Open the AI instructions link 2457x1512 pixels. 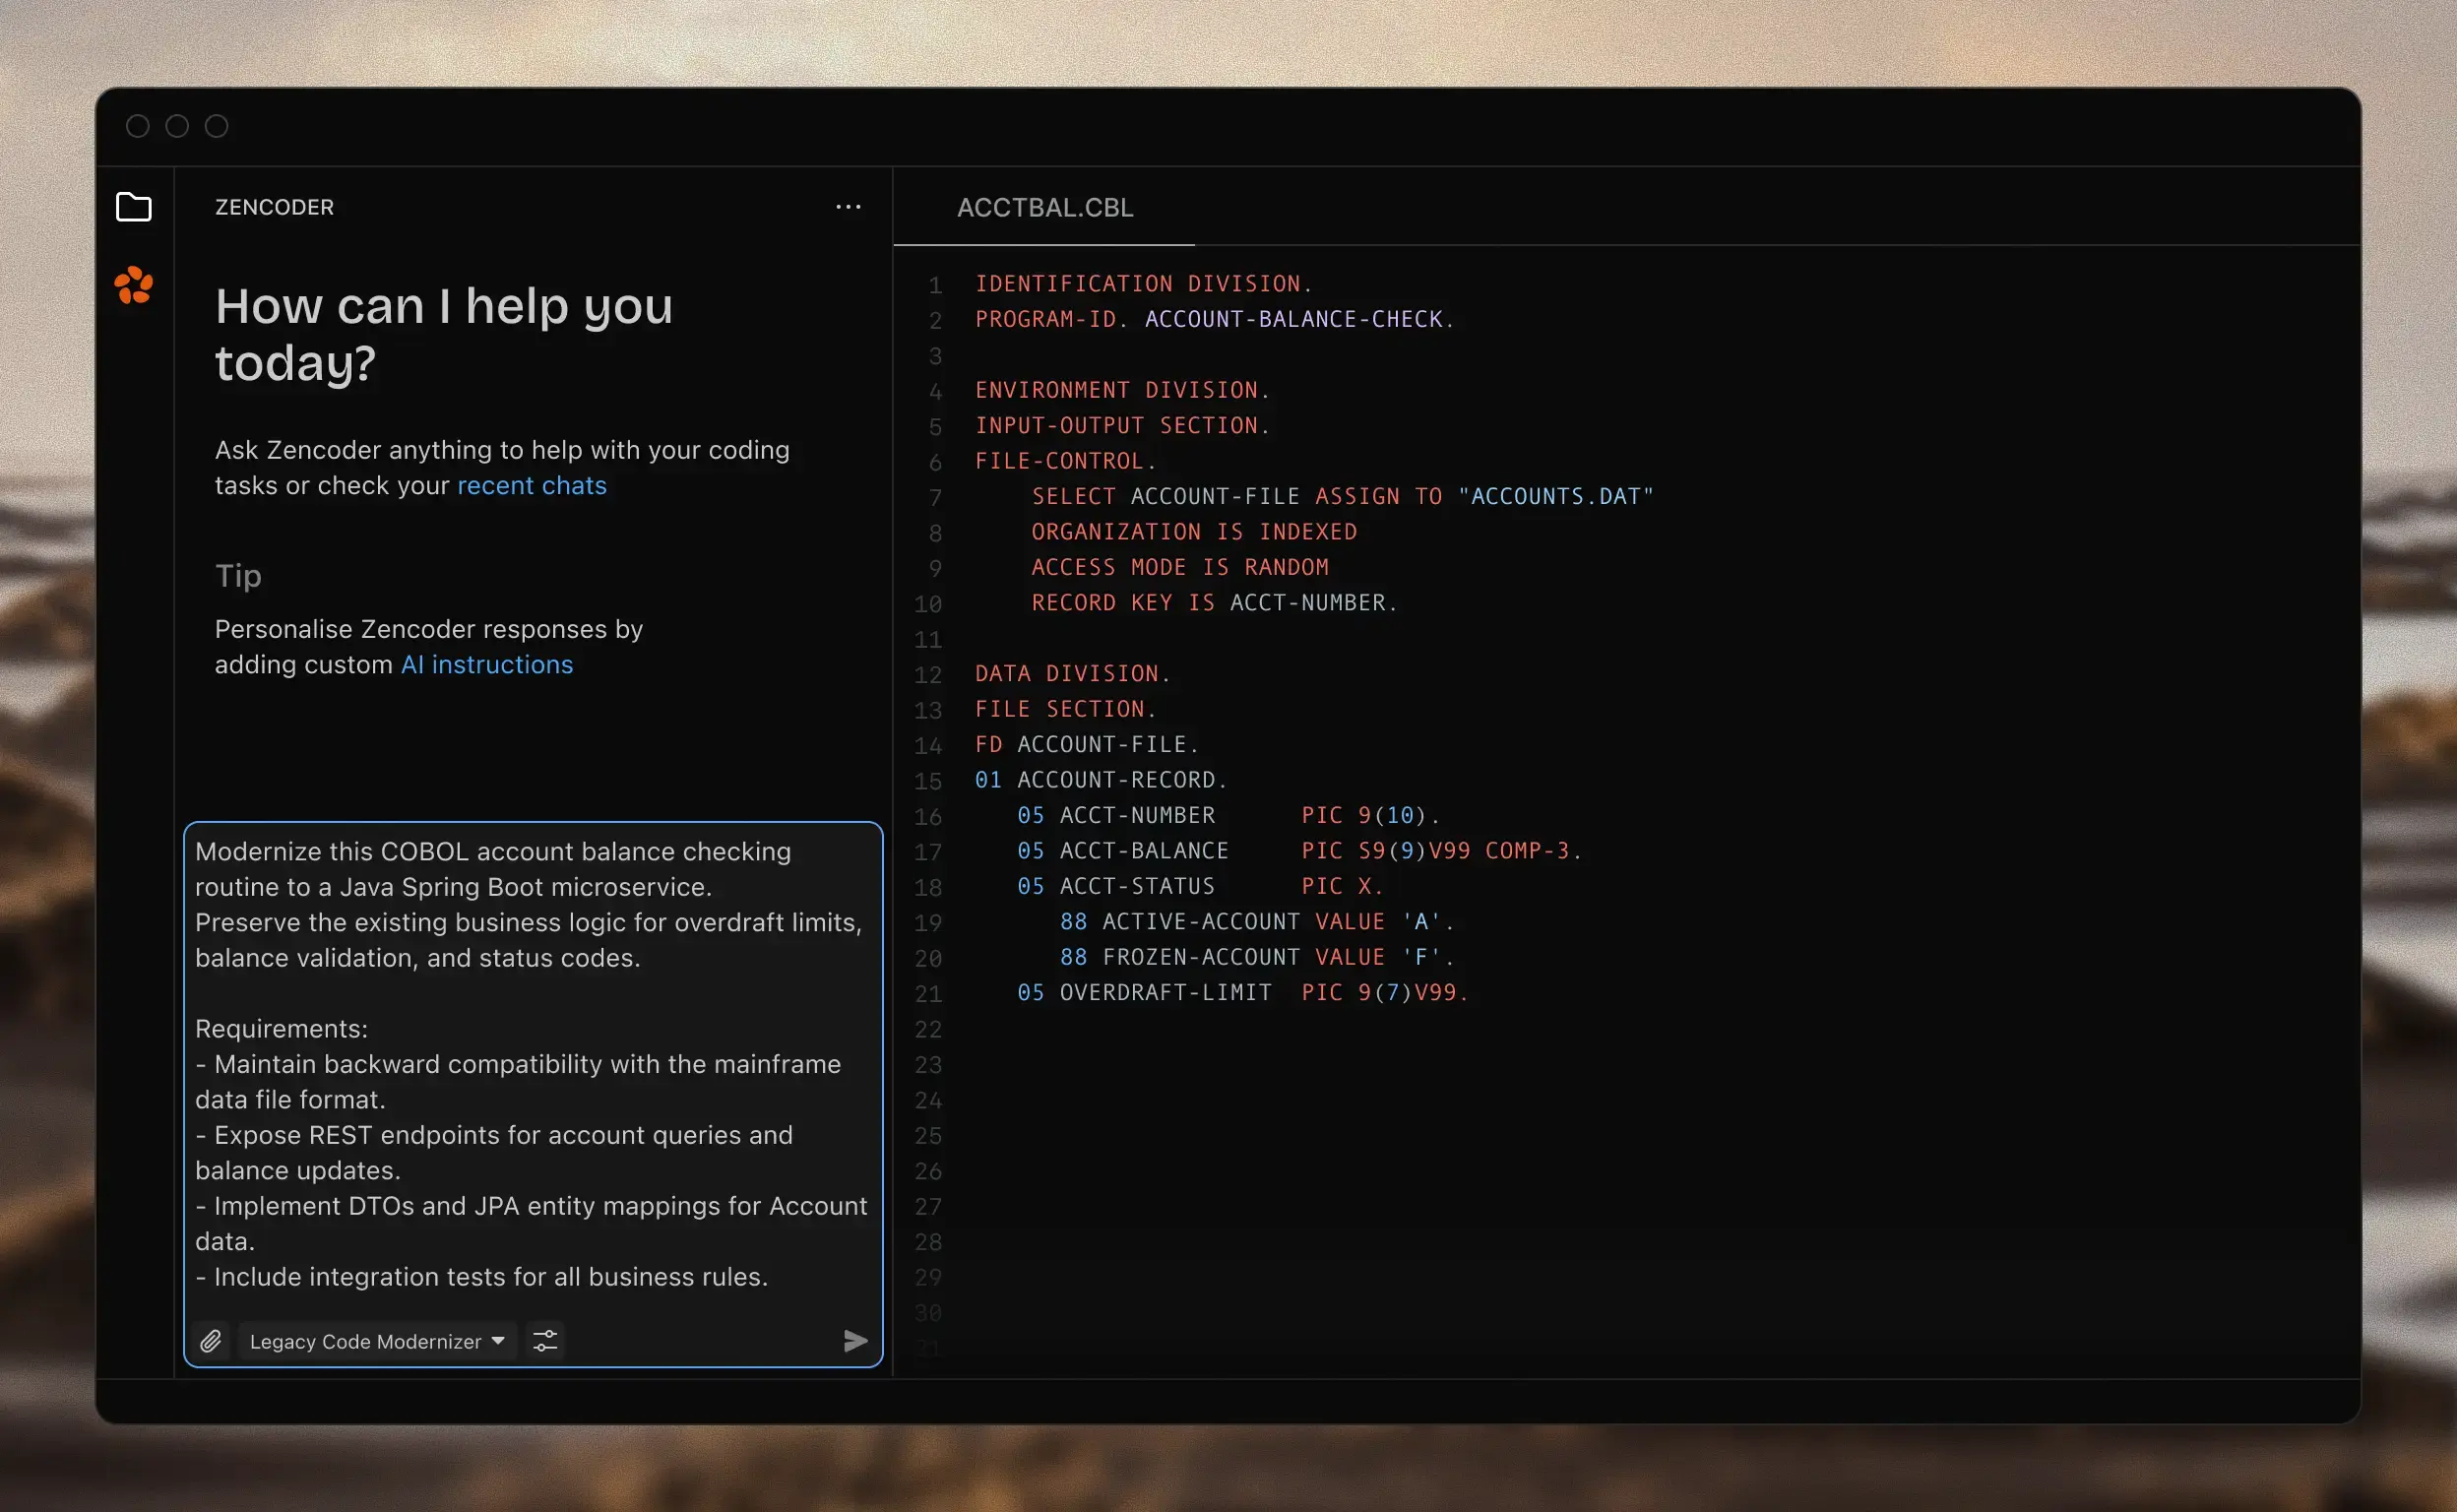click(x=486, y=665)
